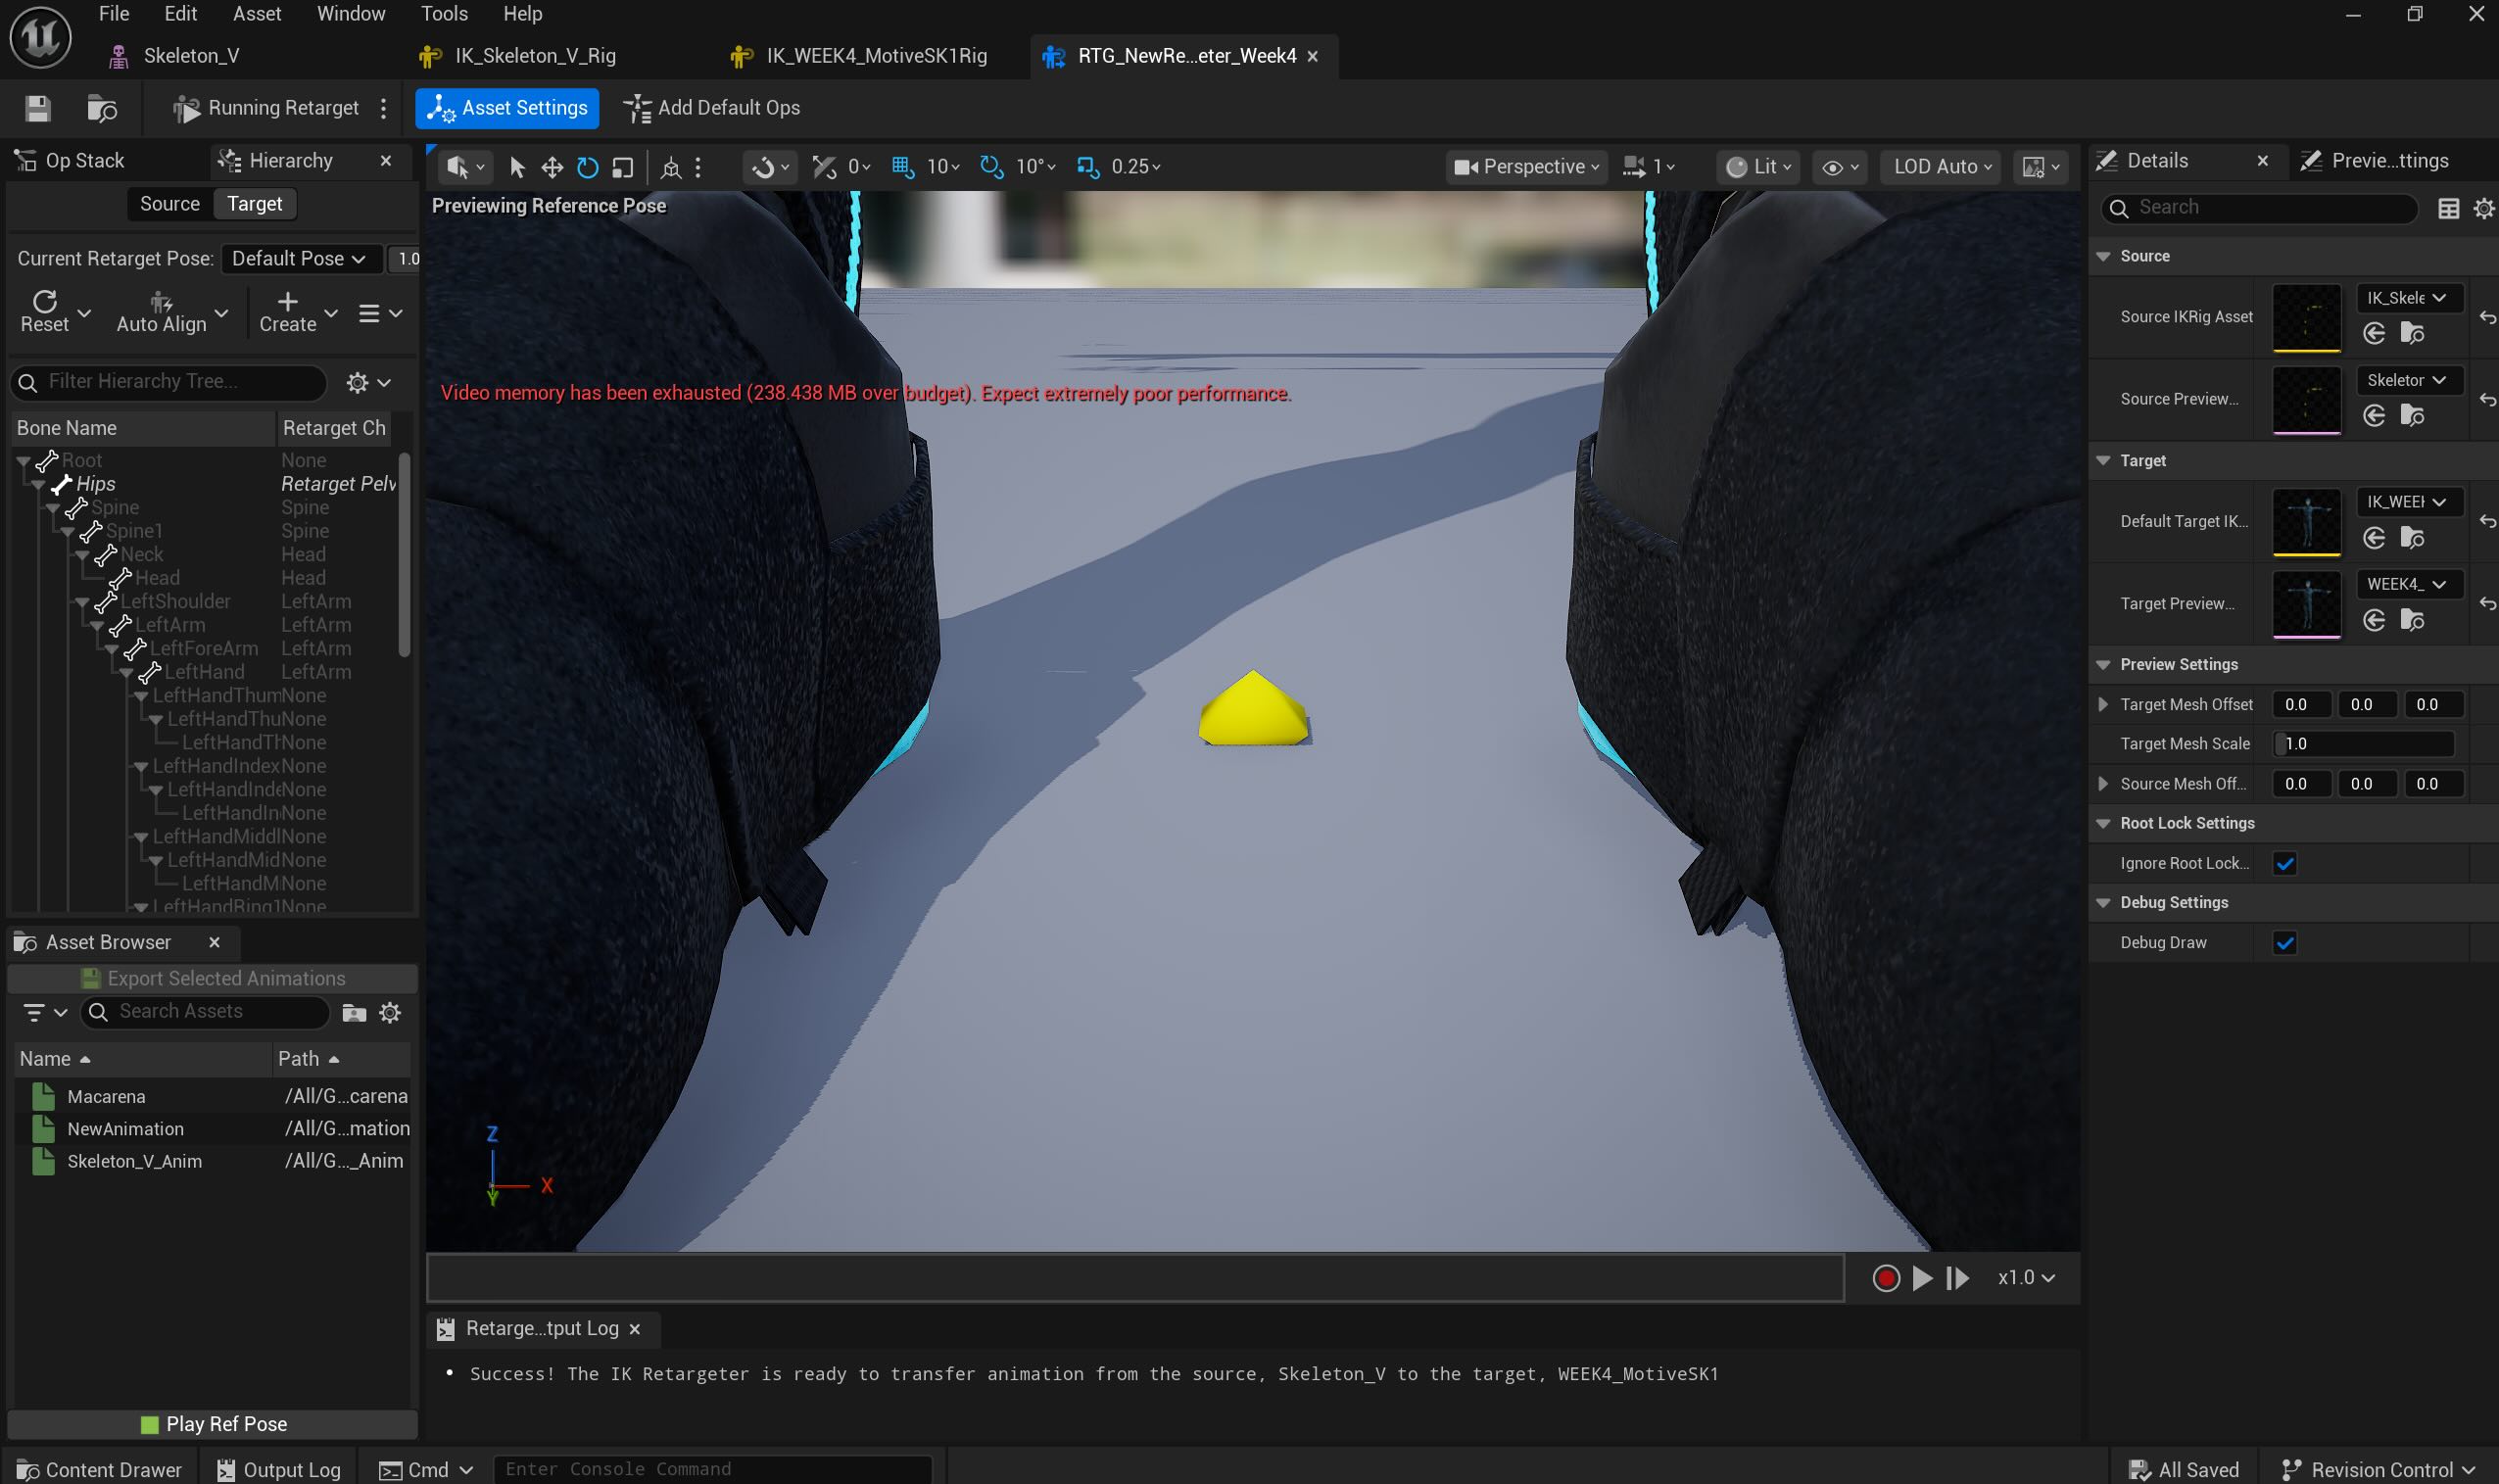Toggle the Debug Draw checkbox
This screenshot has height=1484, width=2499.
point(2284,942)
